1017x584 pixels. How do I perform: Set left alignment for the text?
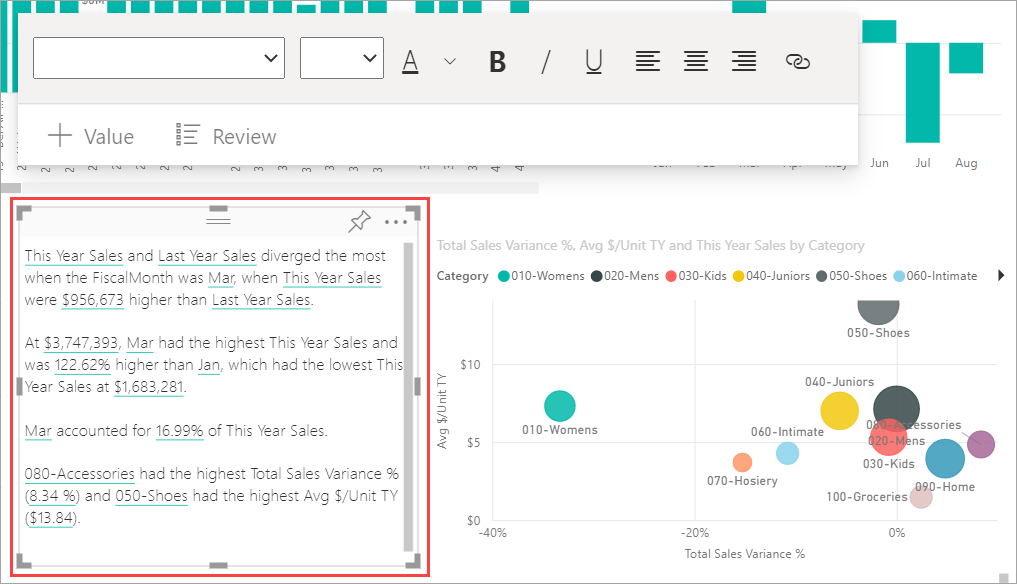[647, 61]
